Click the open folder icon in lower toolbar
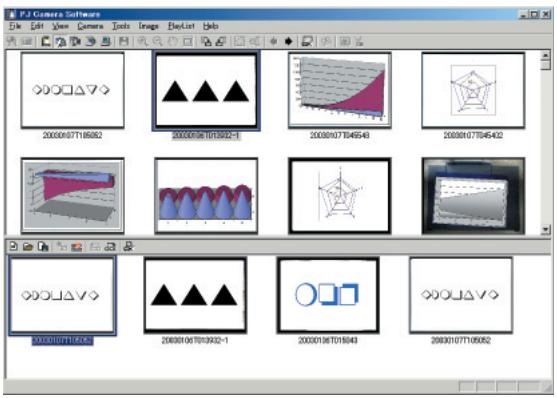Viewport: 557px width, 398px height. (x=28, y=246)
